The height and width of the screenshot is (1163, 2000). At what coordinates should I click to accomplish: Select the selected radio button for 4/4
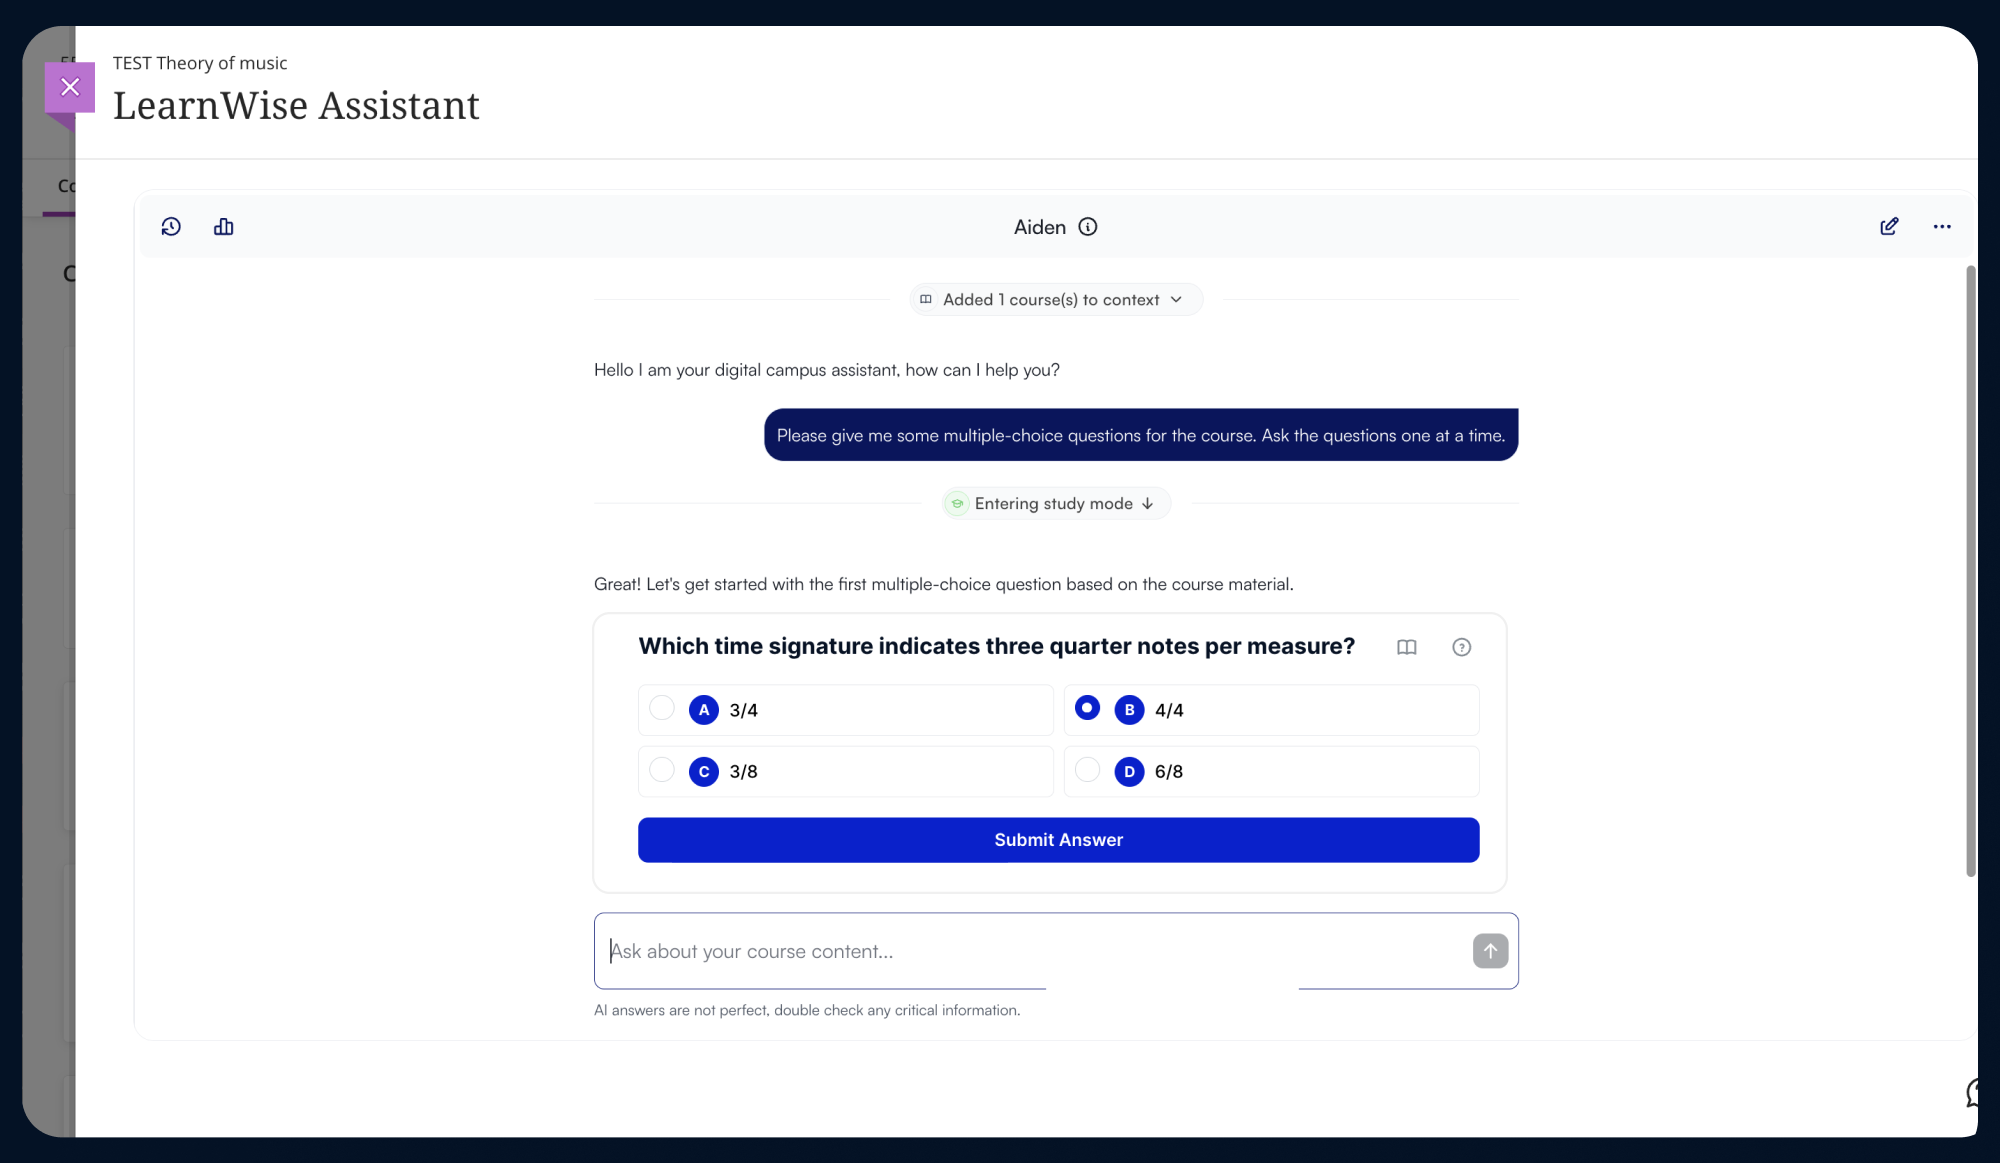coord(1087,708)
